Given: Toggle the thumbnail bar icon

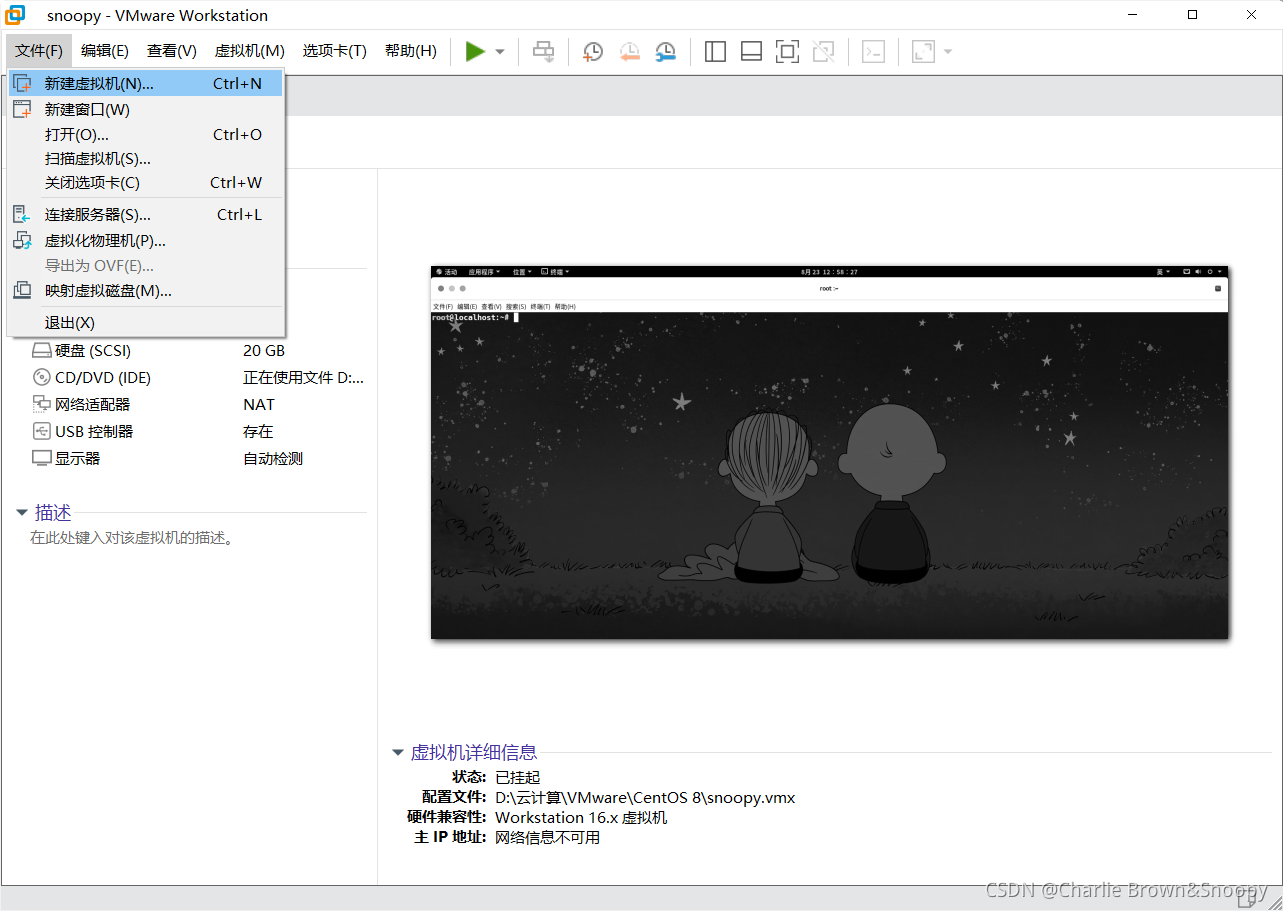Looking at the screenshot, I should (751, 51).
